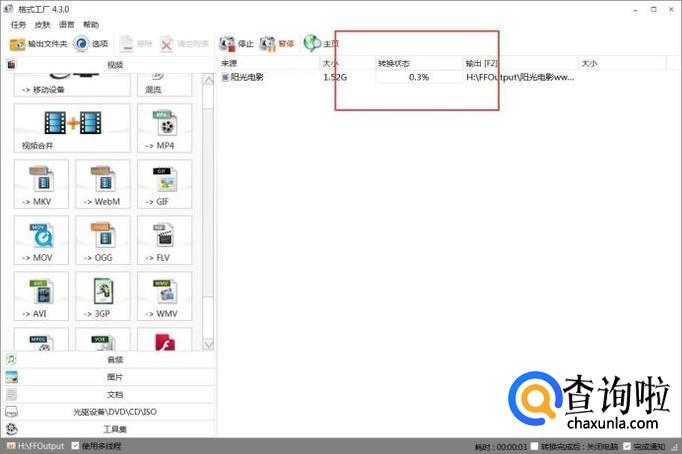Viewport: 682px width, 454px height.
Task: Click the MOV format icon
Action: 42,240
